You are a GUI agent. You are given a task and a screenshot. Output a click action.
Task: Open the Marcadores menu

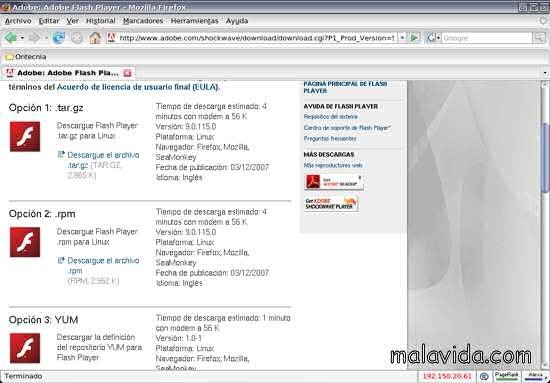(143, 21)
